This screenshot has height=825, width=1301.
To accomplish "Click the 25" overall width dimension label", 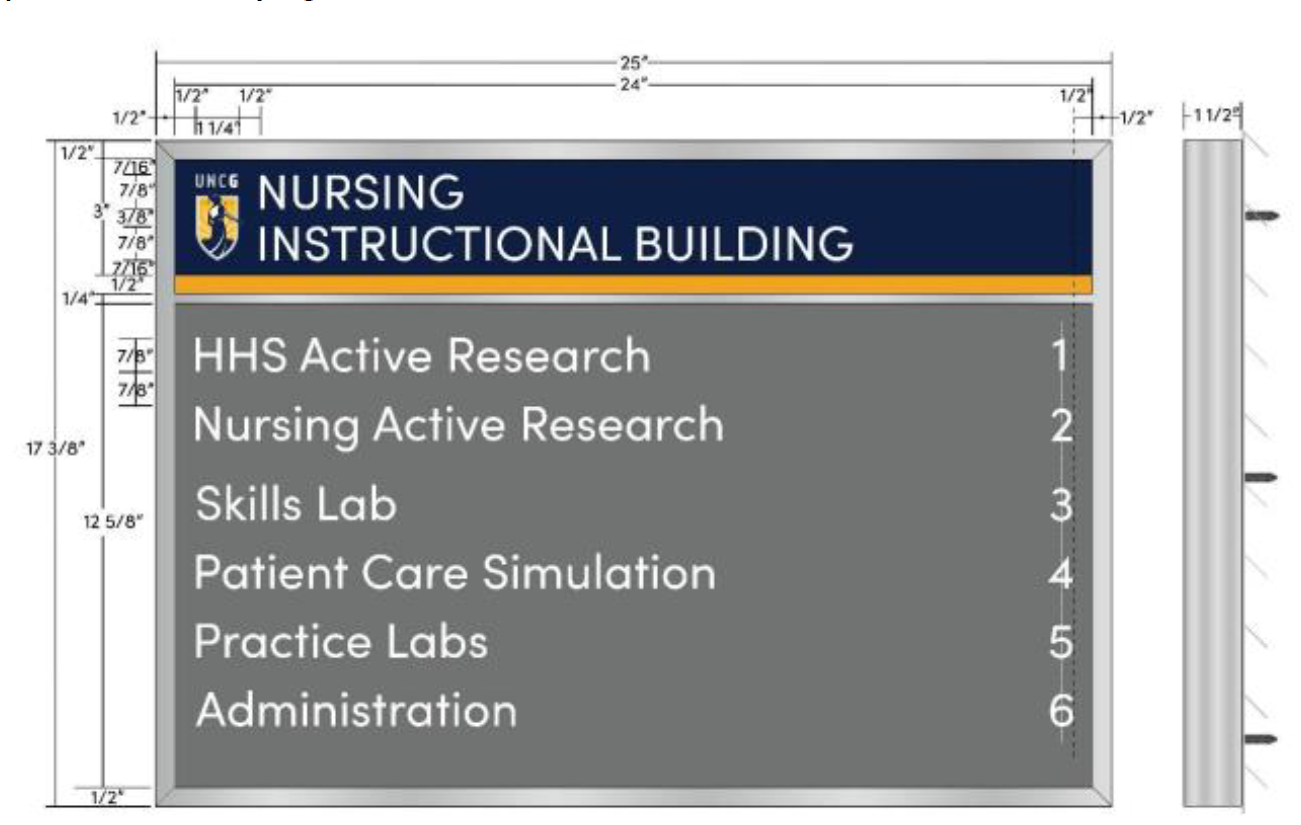I will pyautogui.click(x=634, y=62).
